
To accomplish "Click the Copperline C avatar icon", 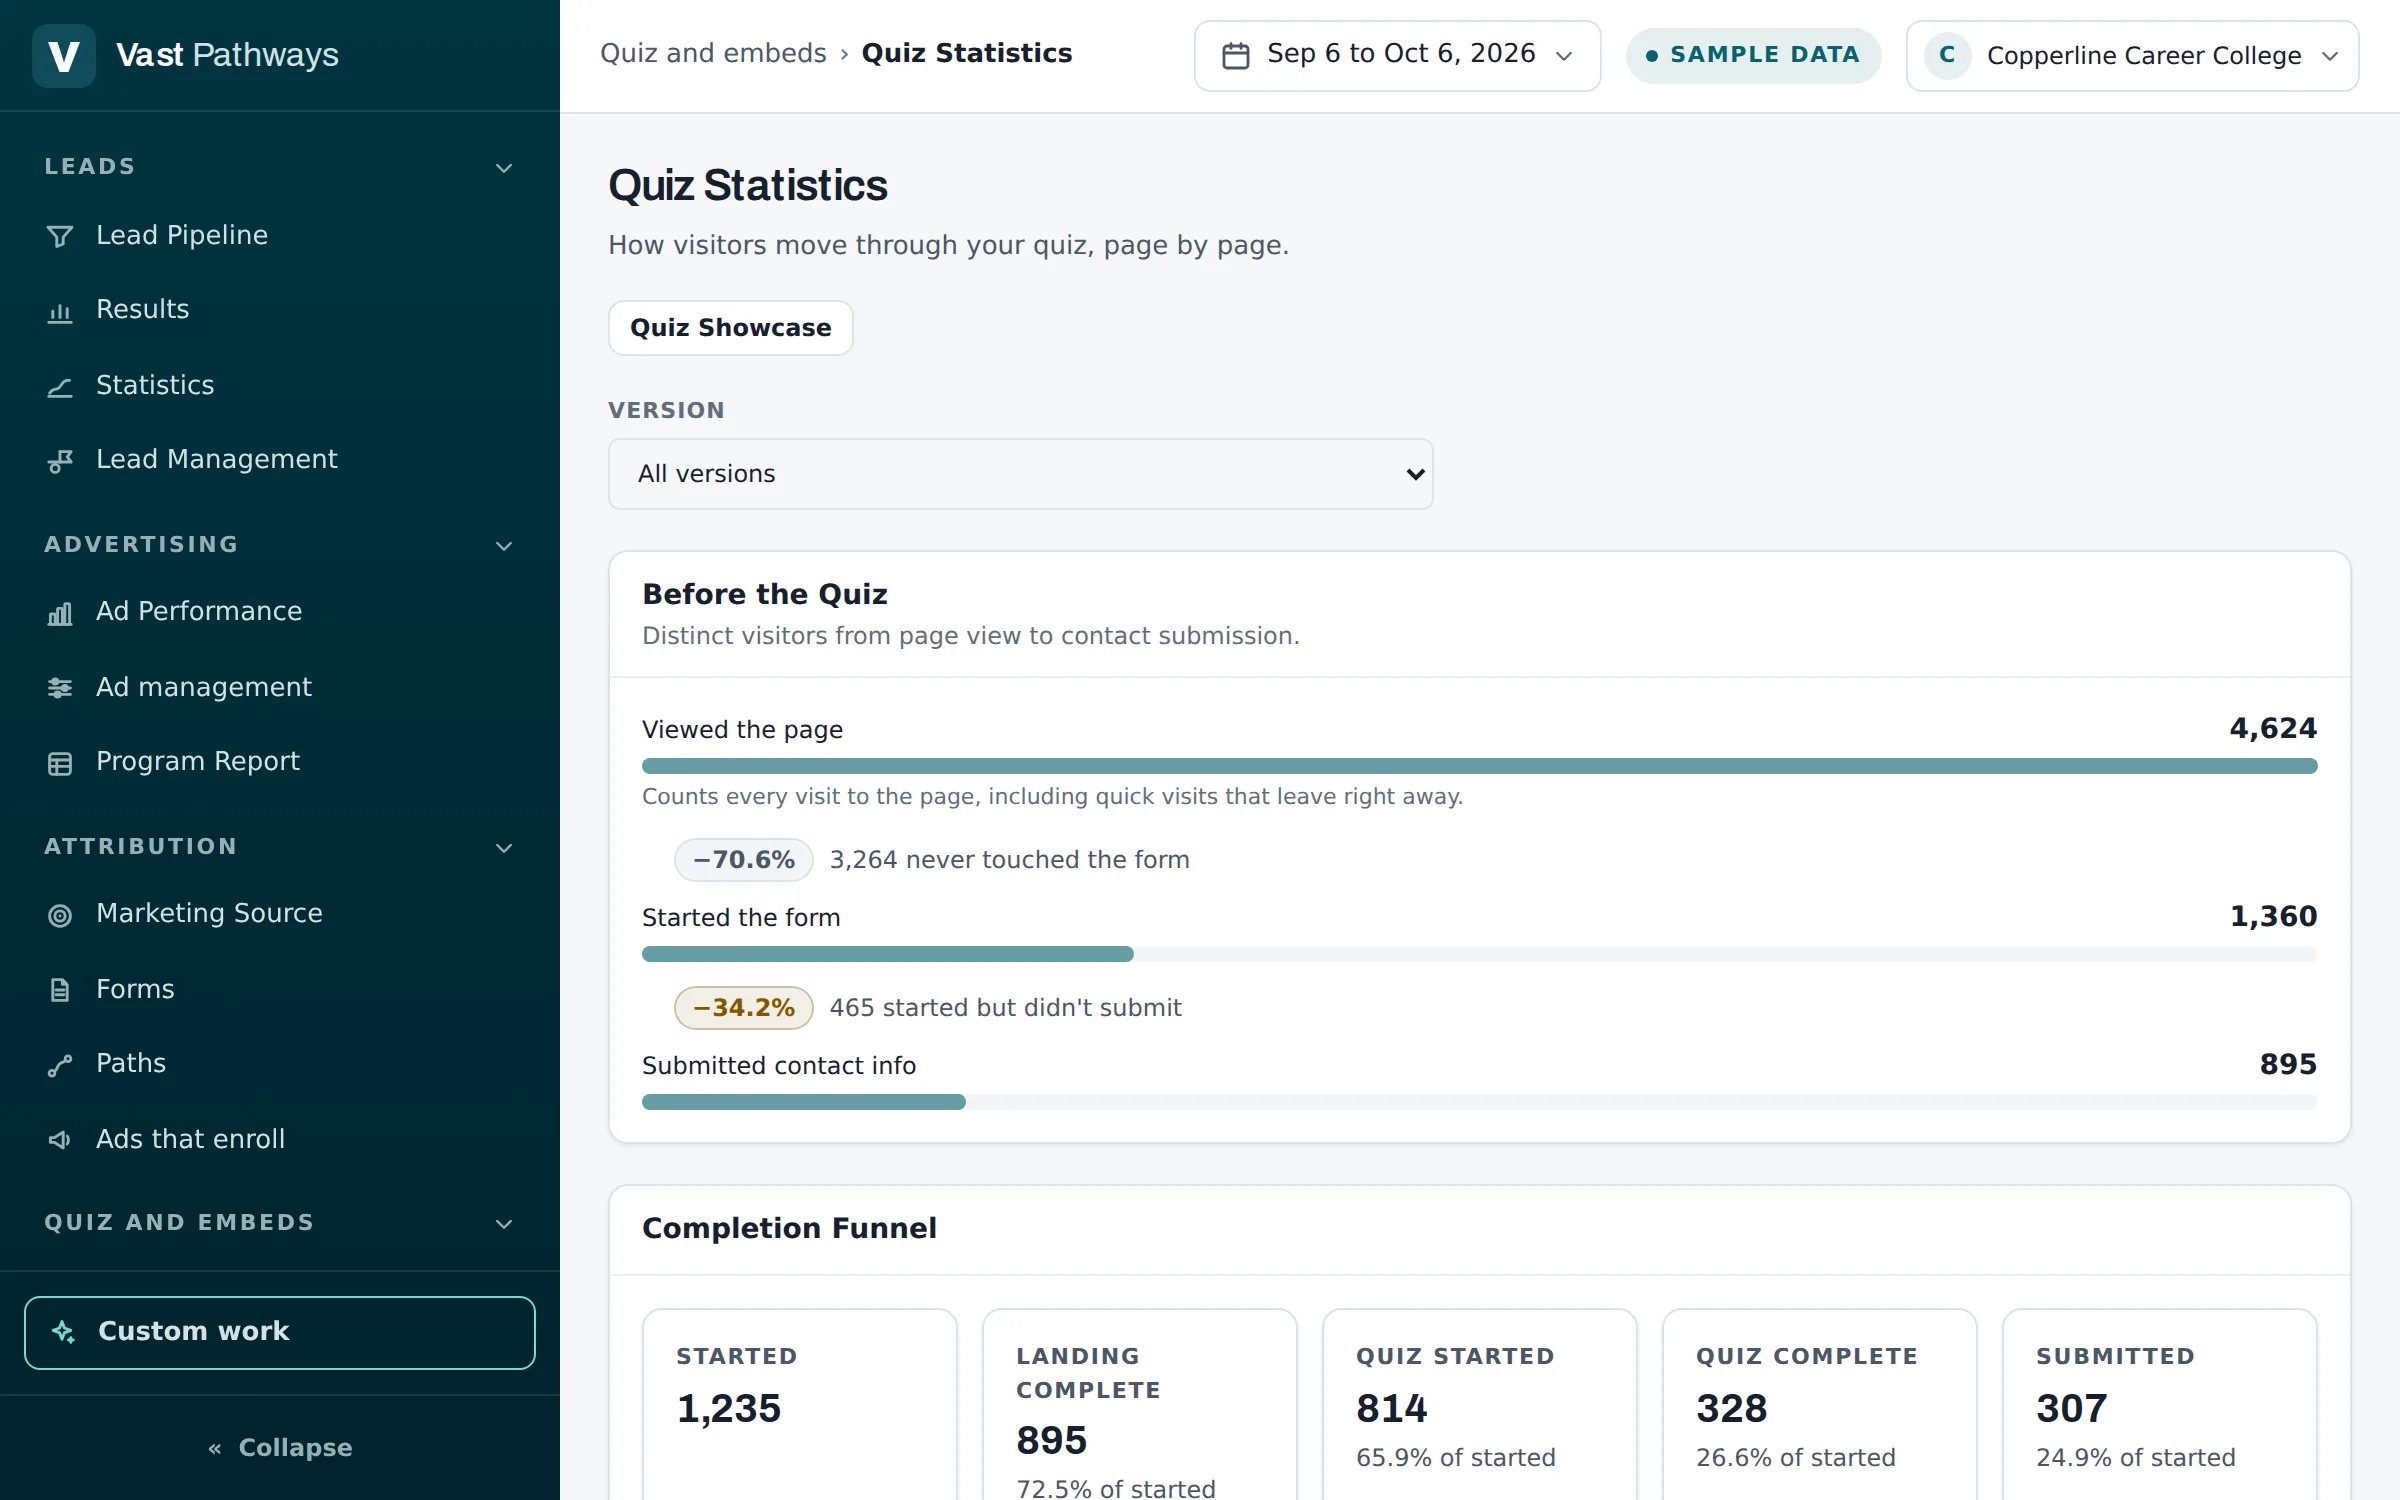I will coord(1947,55).
